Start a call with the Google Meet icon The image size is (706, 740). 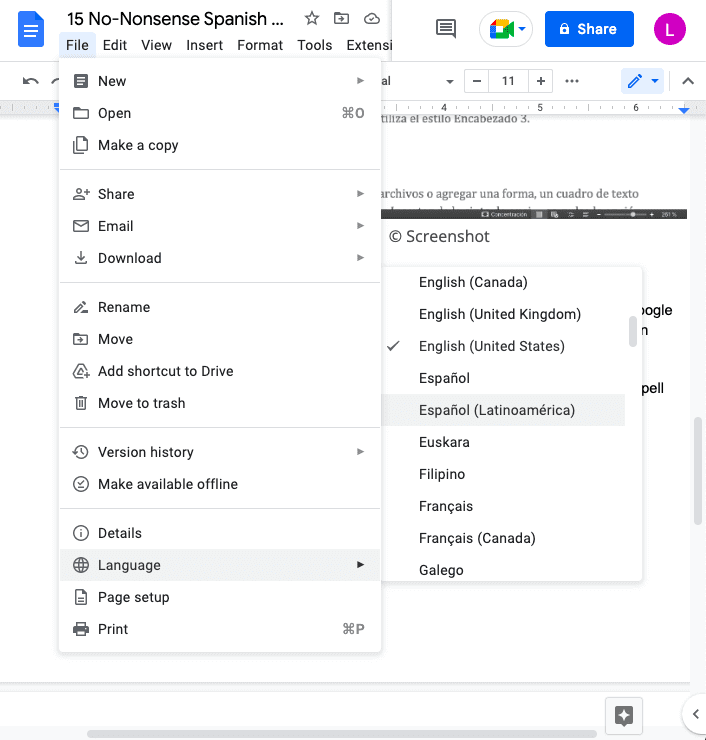click(x=506, y=29)
